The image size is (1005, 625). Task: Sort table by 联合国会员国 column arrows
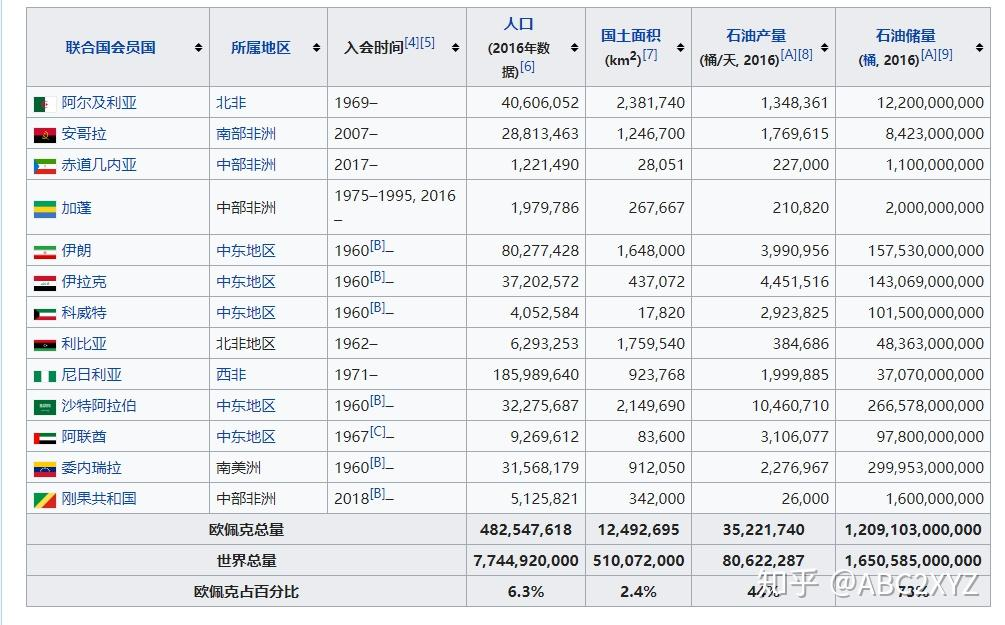click(199, 47)
